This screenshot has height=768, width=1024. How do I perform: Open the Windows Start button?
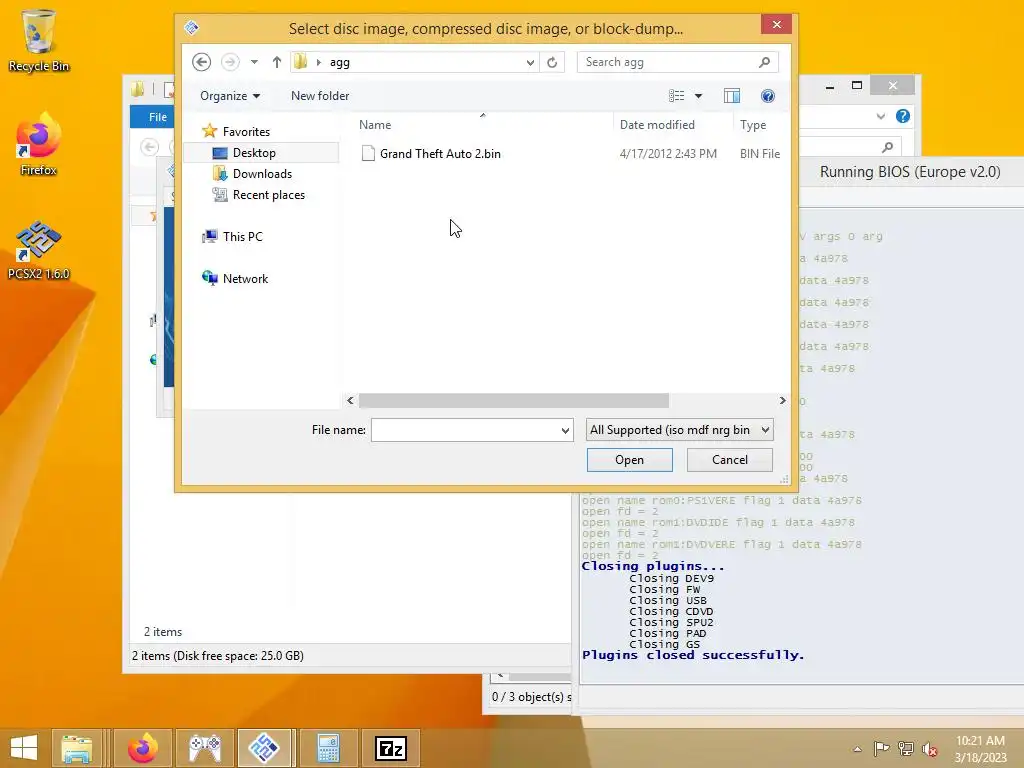[24, 748]
